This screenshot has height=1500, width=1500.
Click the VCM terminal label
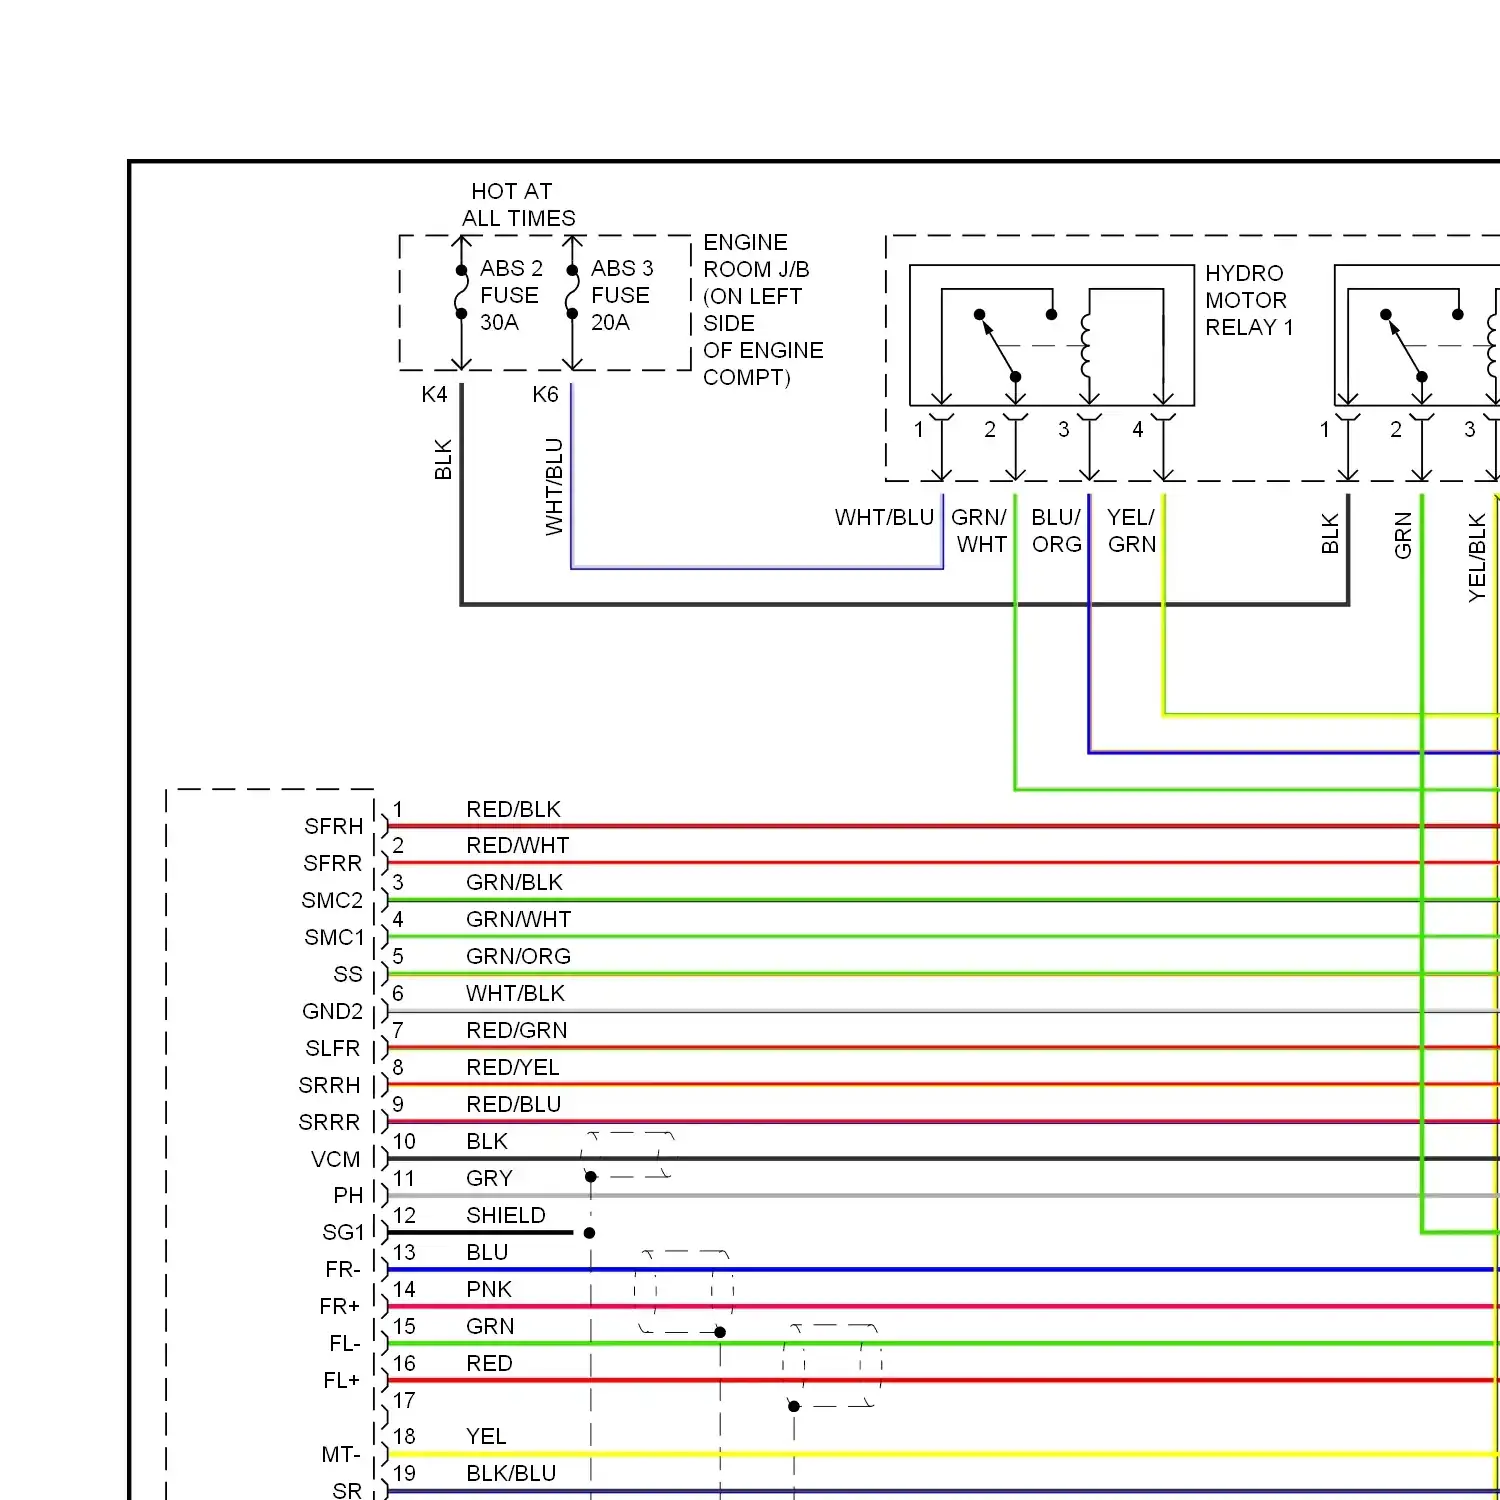point(335,1159)
